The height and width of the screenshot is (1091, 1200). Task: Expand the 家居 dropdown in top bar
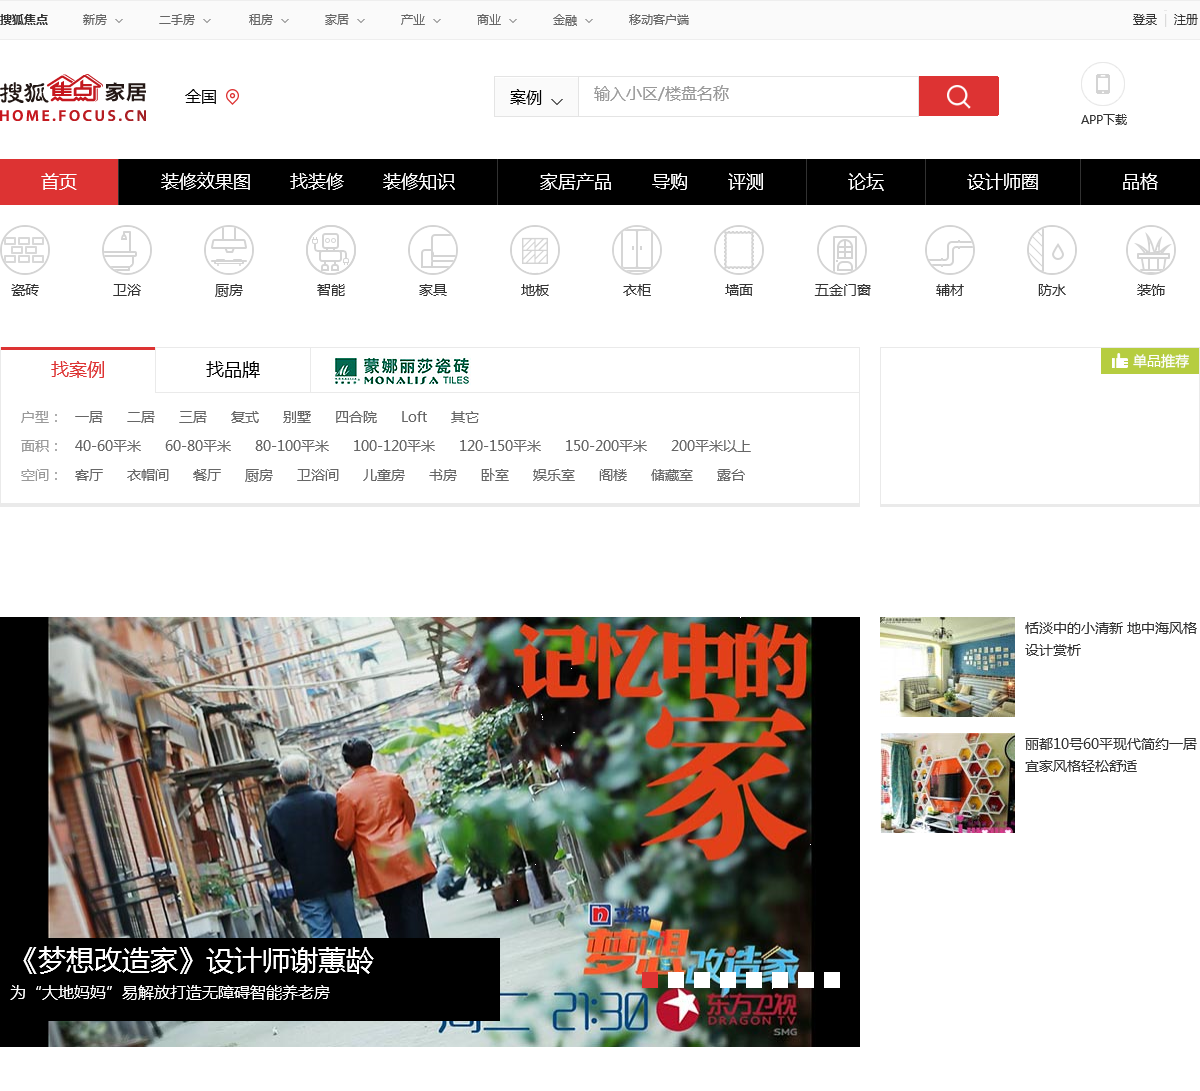pyautogui.click(x=345, y=20)
